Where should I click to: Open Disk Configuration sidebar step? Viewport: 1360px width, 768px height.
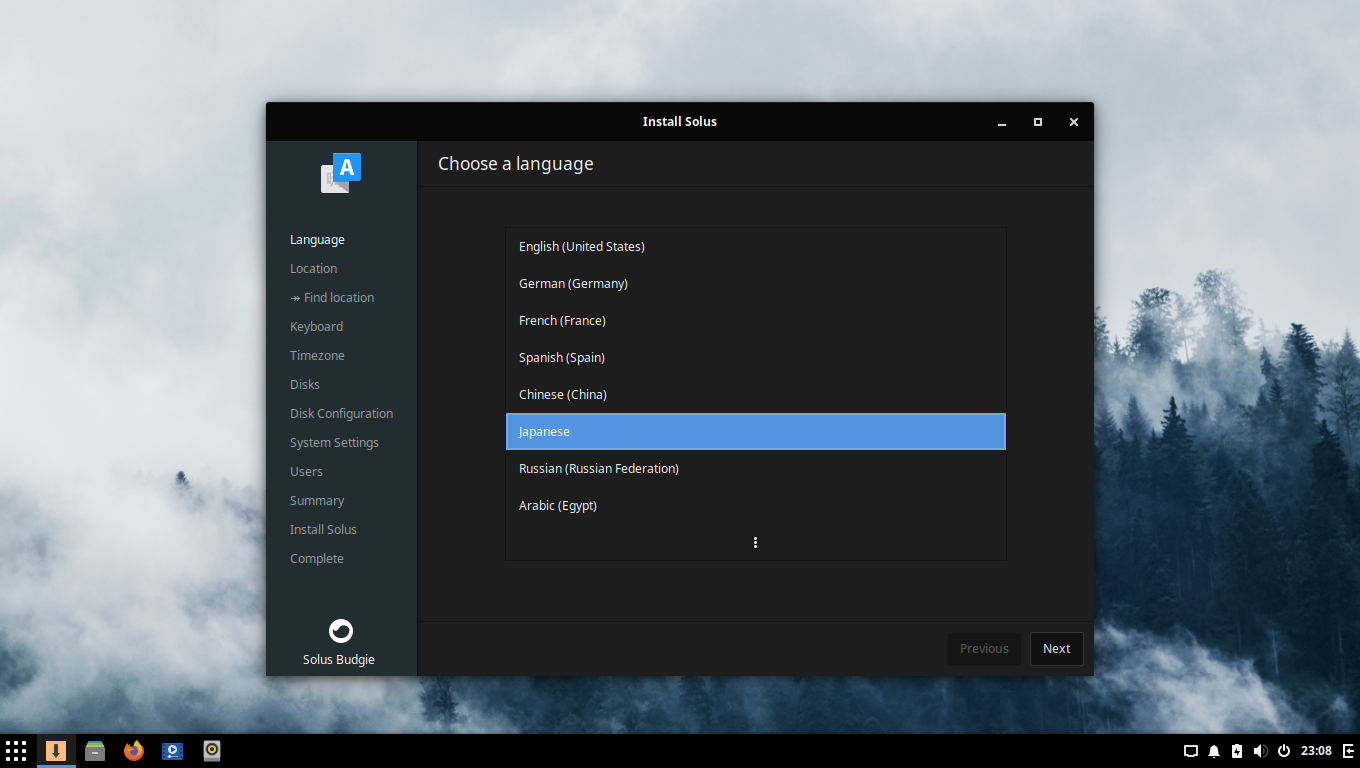click(x=341, y=414)
